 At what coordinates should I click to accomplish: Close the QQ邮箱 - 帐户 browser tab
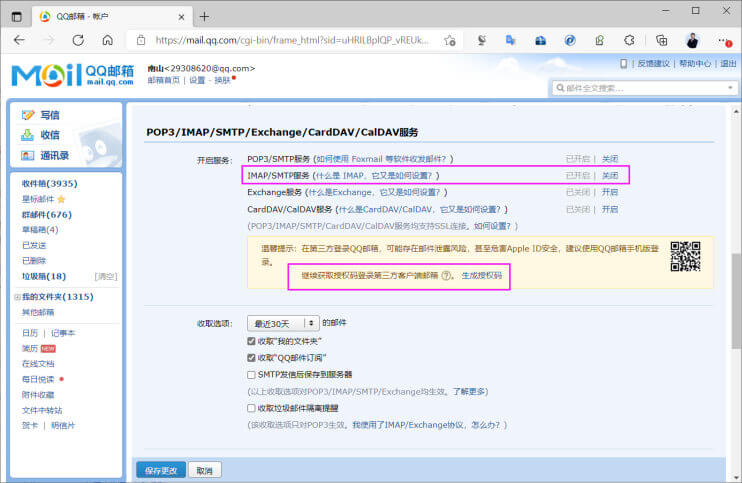click(x=181, y=17)
